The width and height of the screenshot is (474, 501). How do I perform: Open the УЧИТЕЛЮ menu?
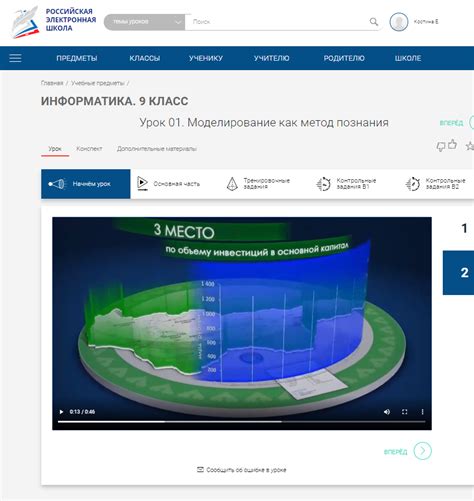point(271,58)
